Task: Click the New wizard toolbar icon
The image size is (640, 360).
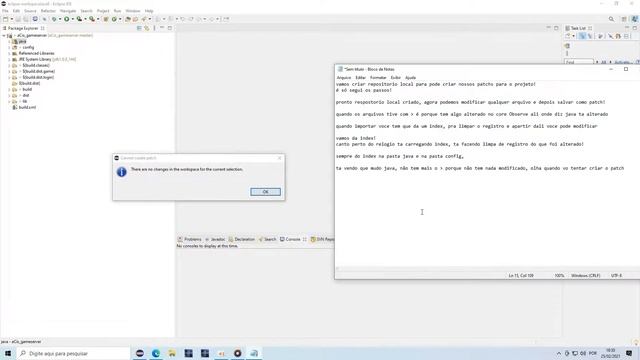Action: tap(6, 19)
